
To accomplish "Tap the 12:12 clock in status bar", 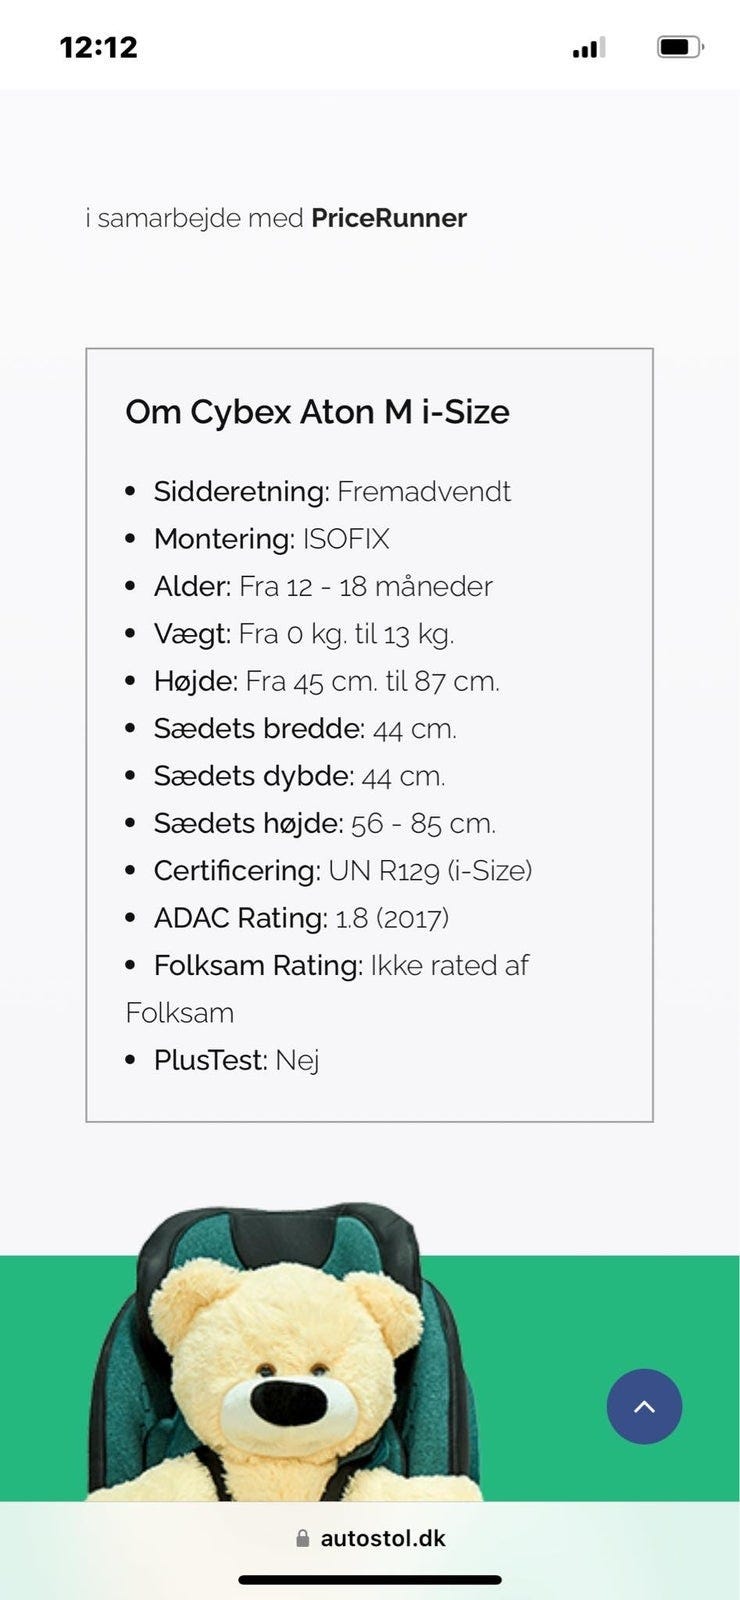I will point(98,47).
